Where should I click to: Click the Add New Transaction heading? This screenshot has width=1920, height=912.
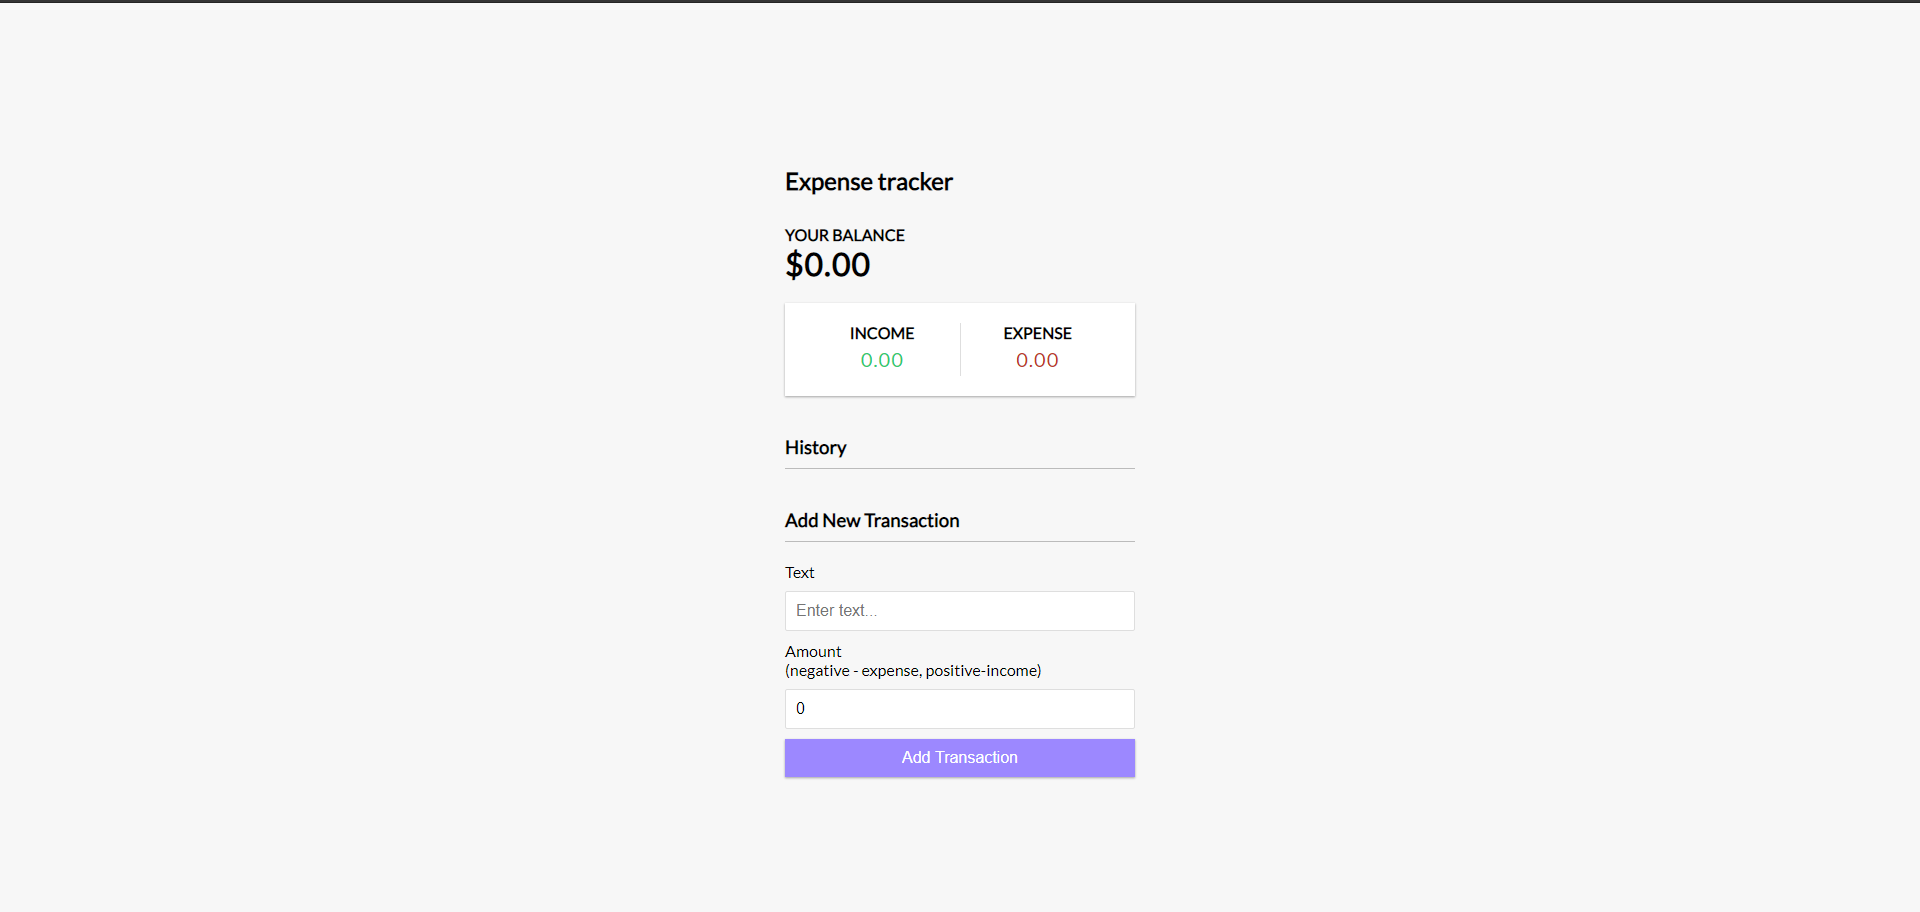pyautogui.click(x=871, y=521)
